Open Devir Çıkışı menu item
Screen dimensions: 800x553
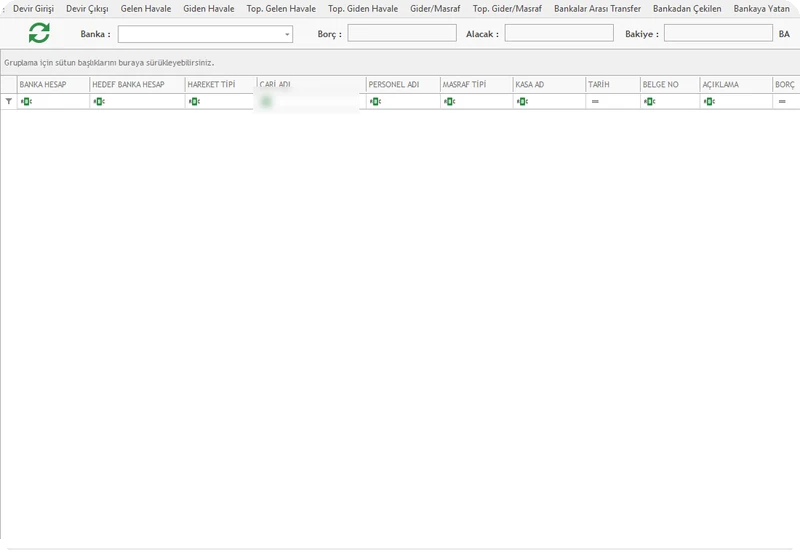(87, 9)
